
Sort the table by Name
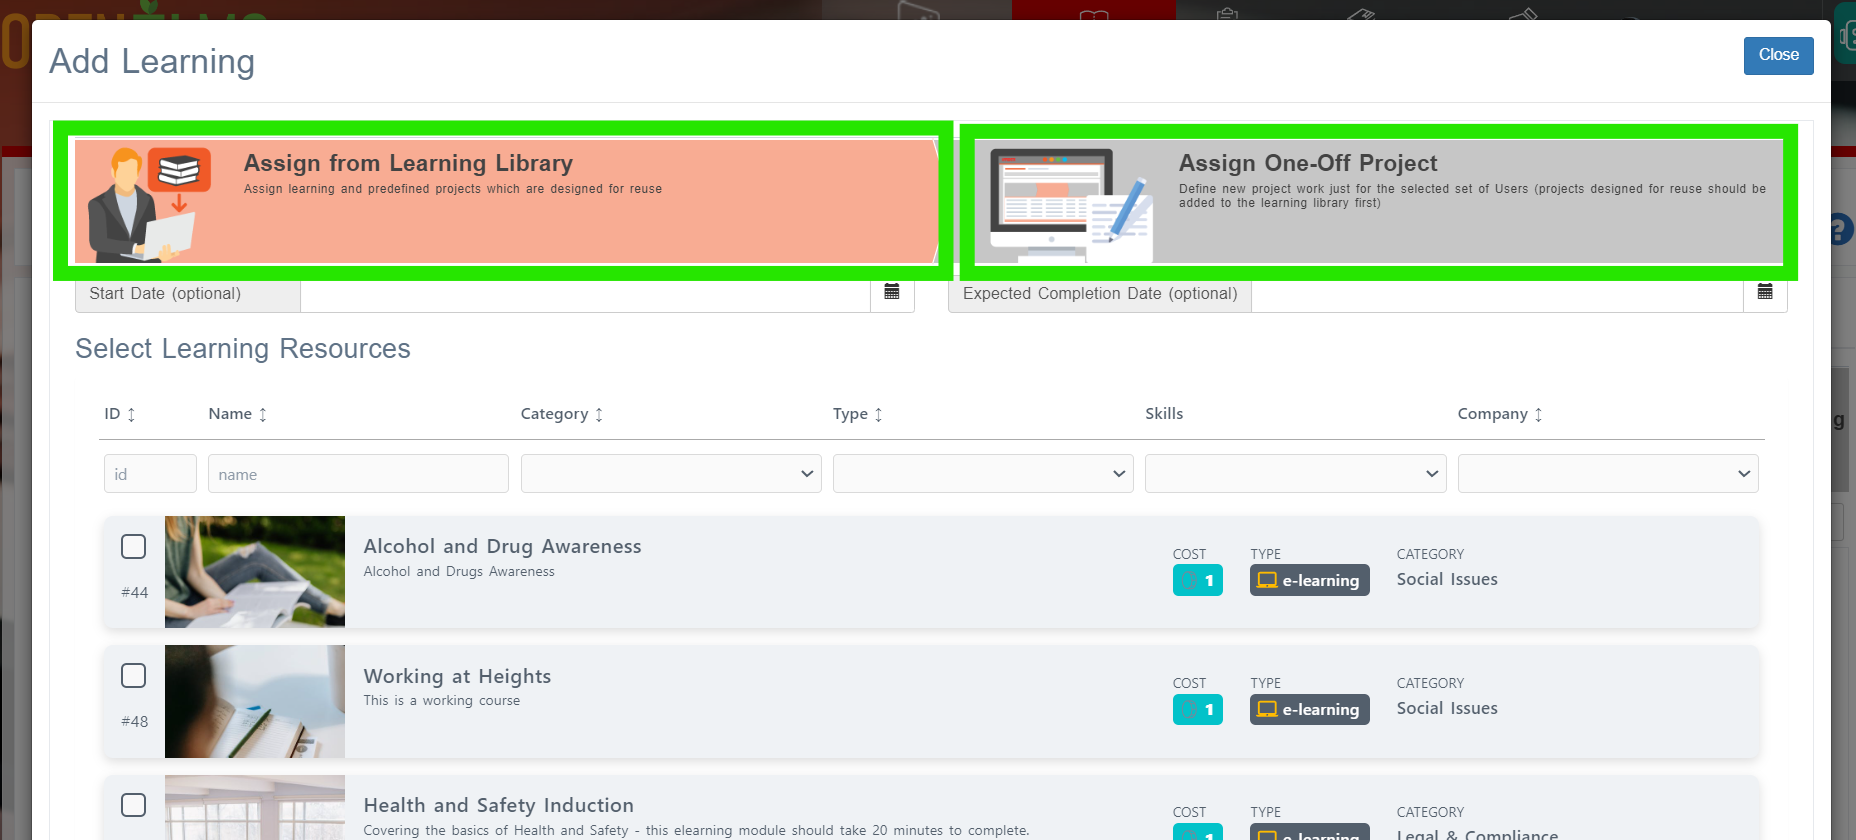point(238,414)
